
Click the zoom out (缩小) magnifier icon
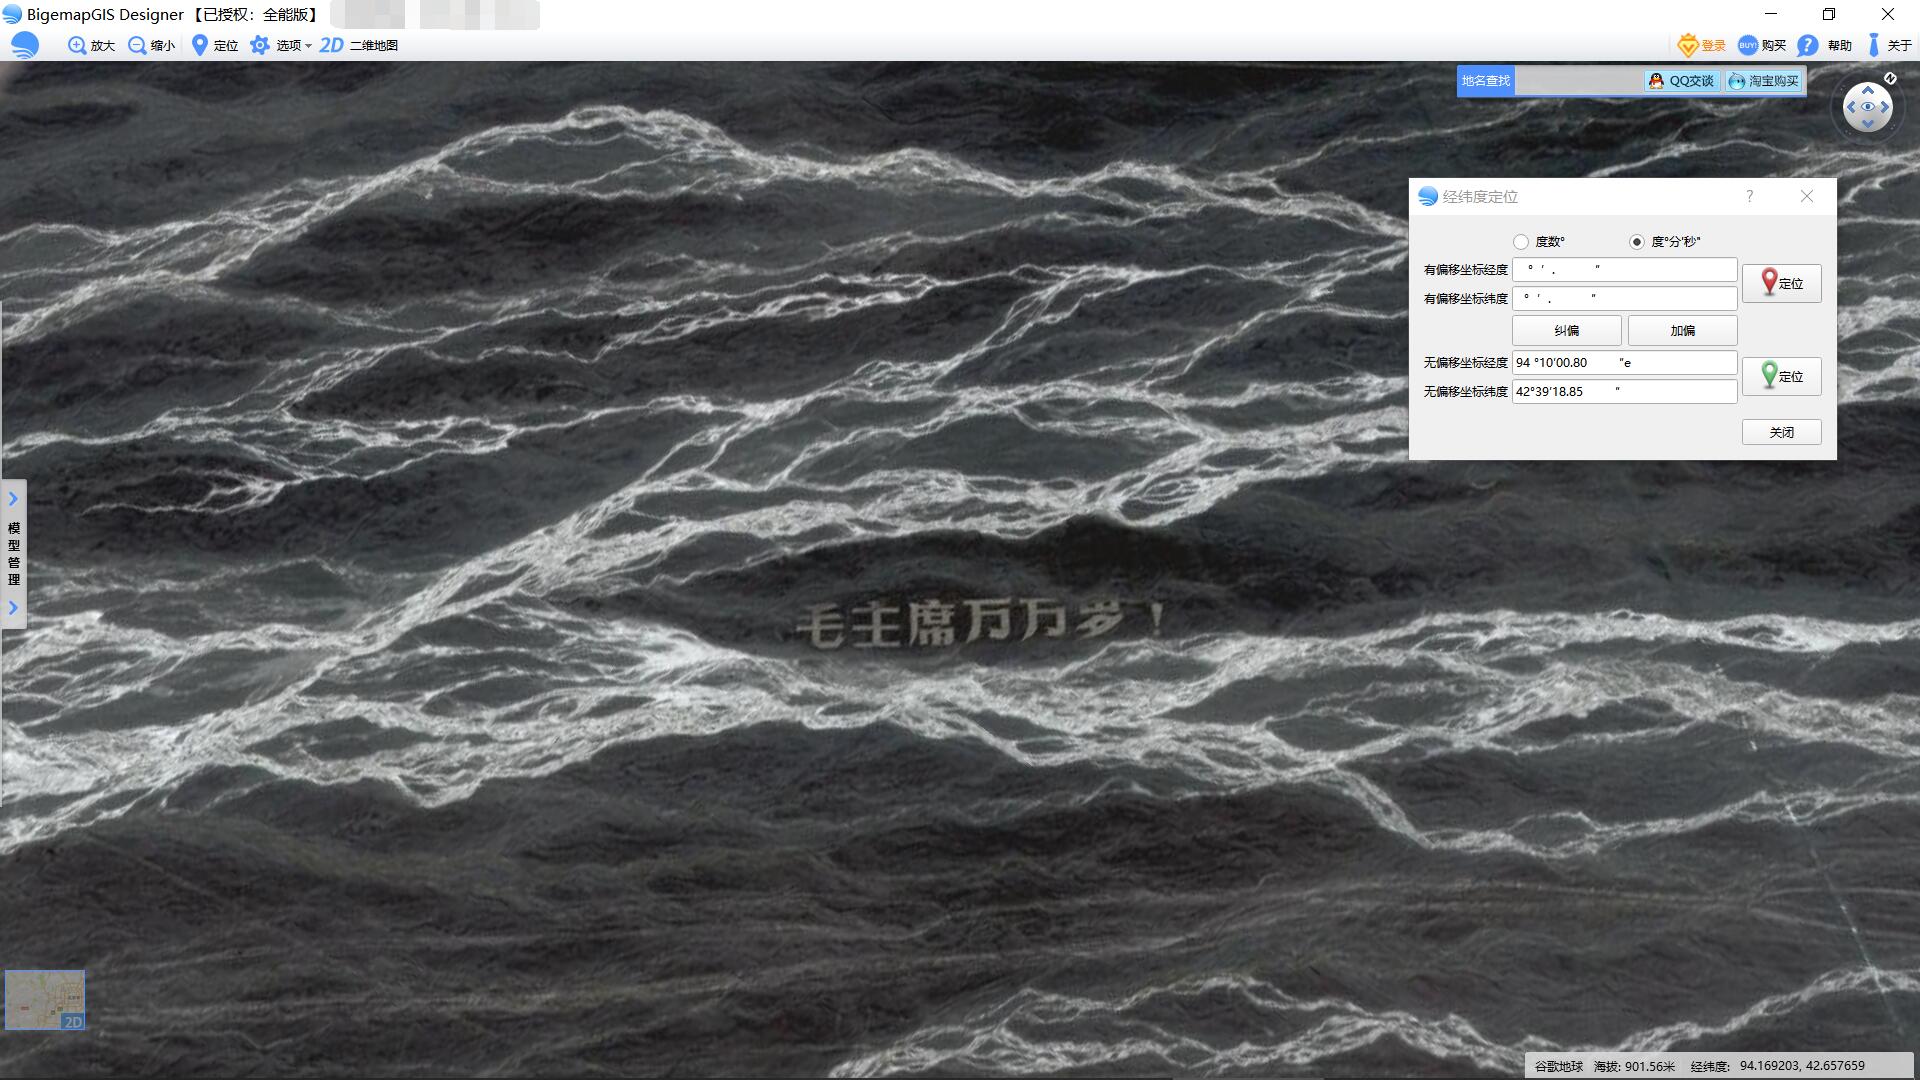point(137,45)
